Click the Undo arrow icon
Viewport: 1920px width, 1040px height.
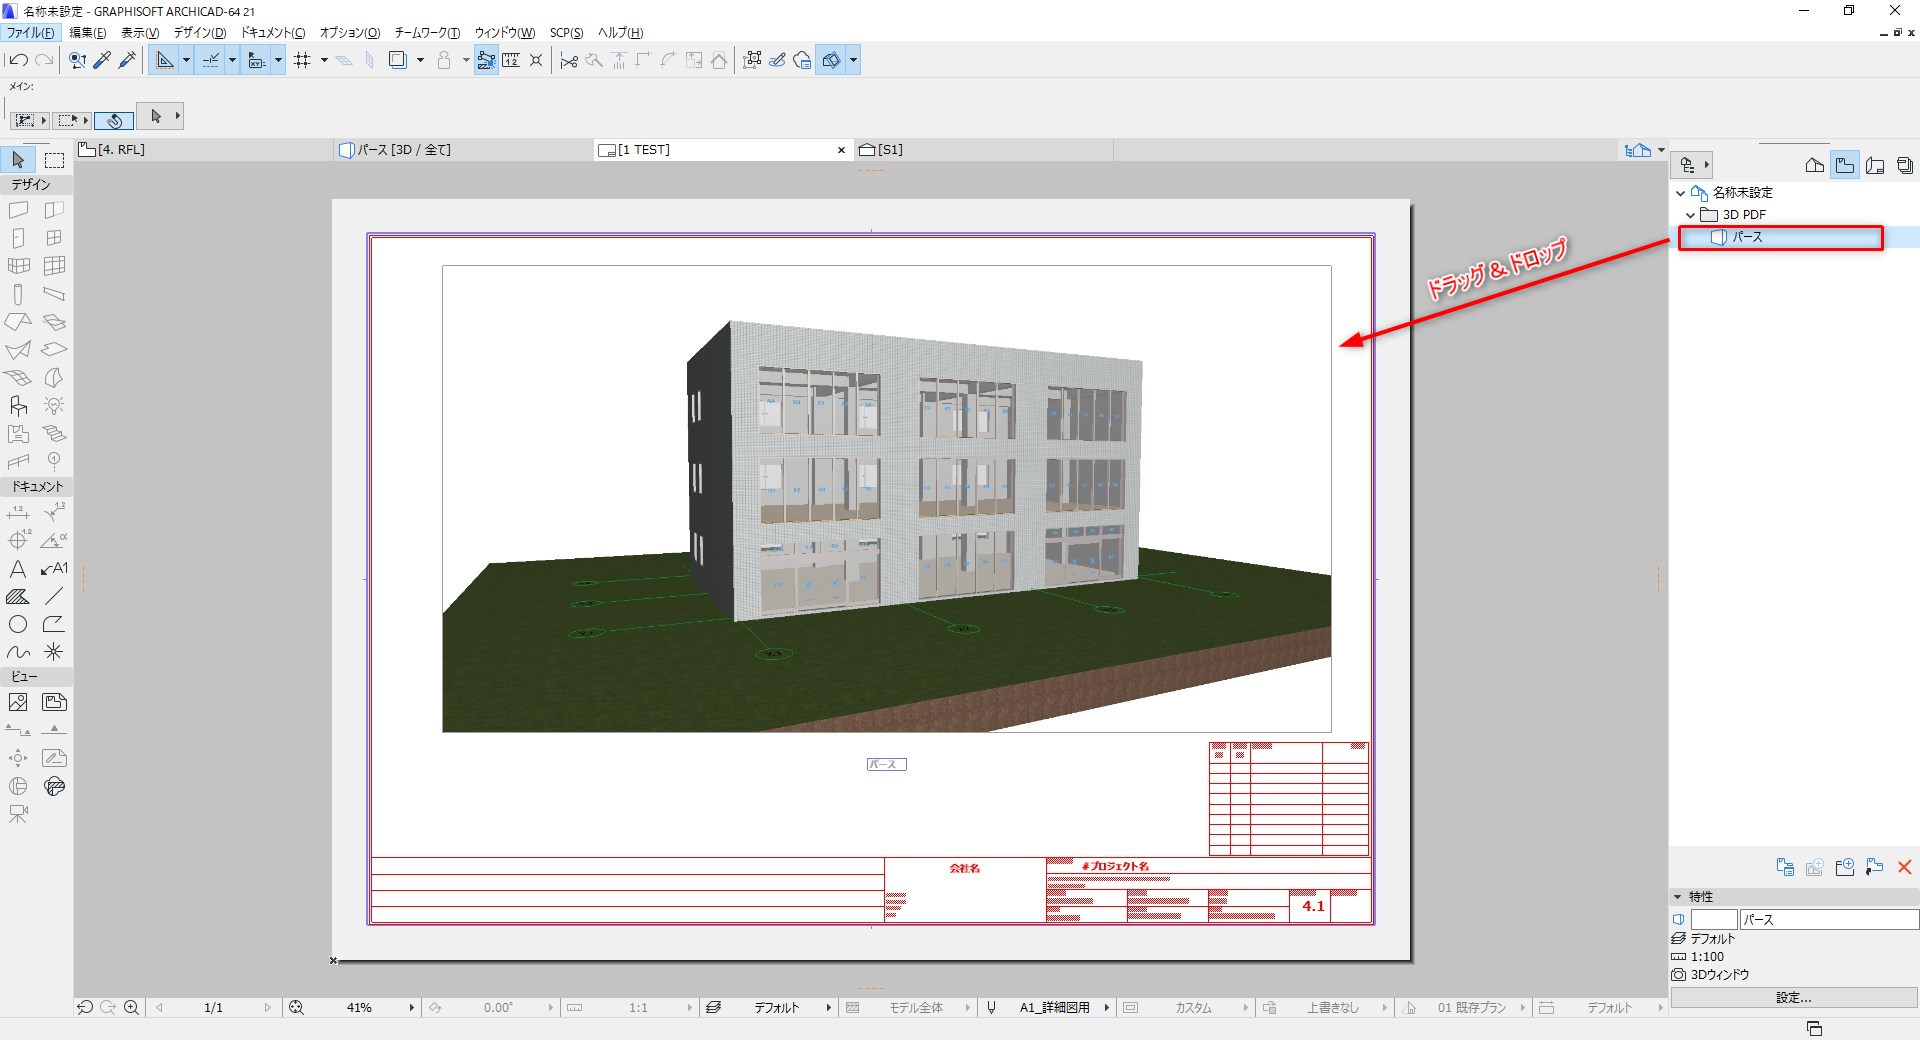[18, 60]
